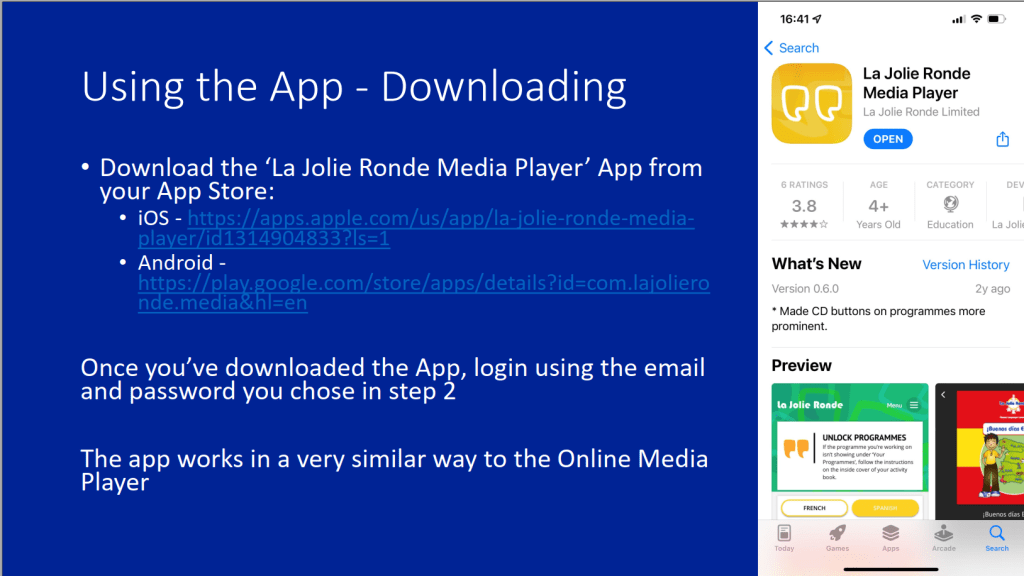Select the FRENCH button in preview

pos(813,508)
